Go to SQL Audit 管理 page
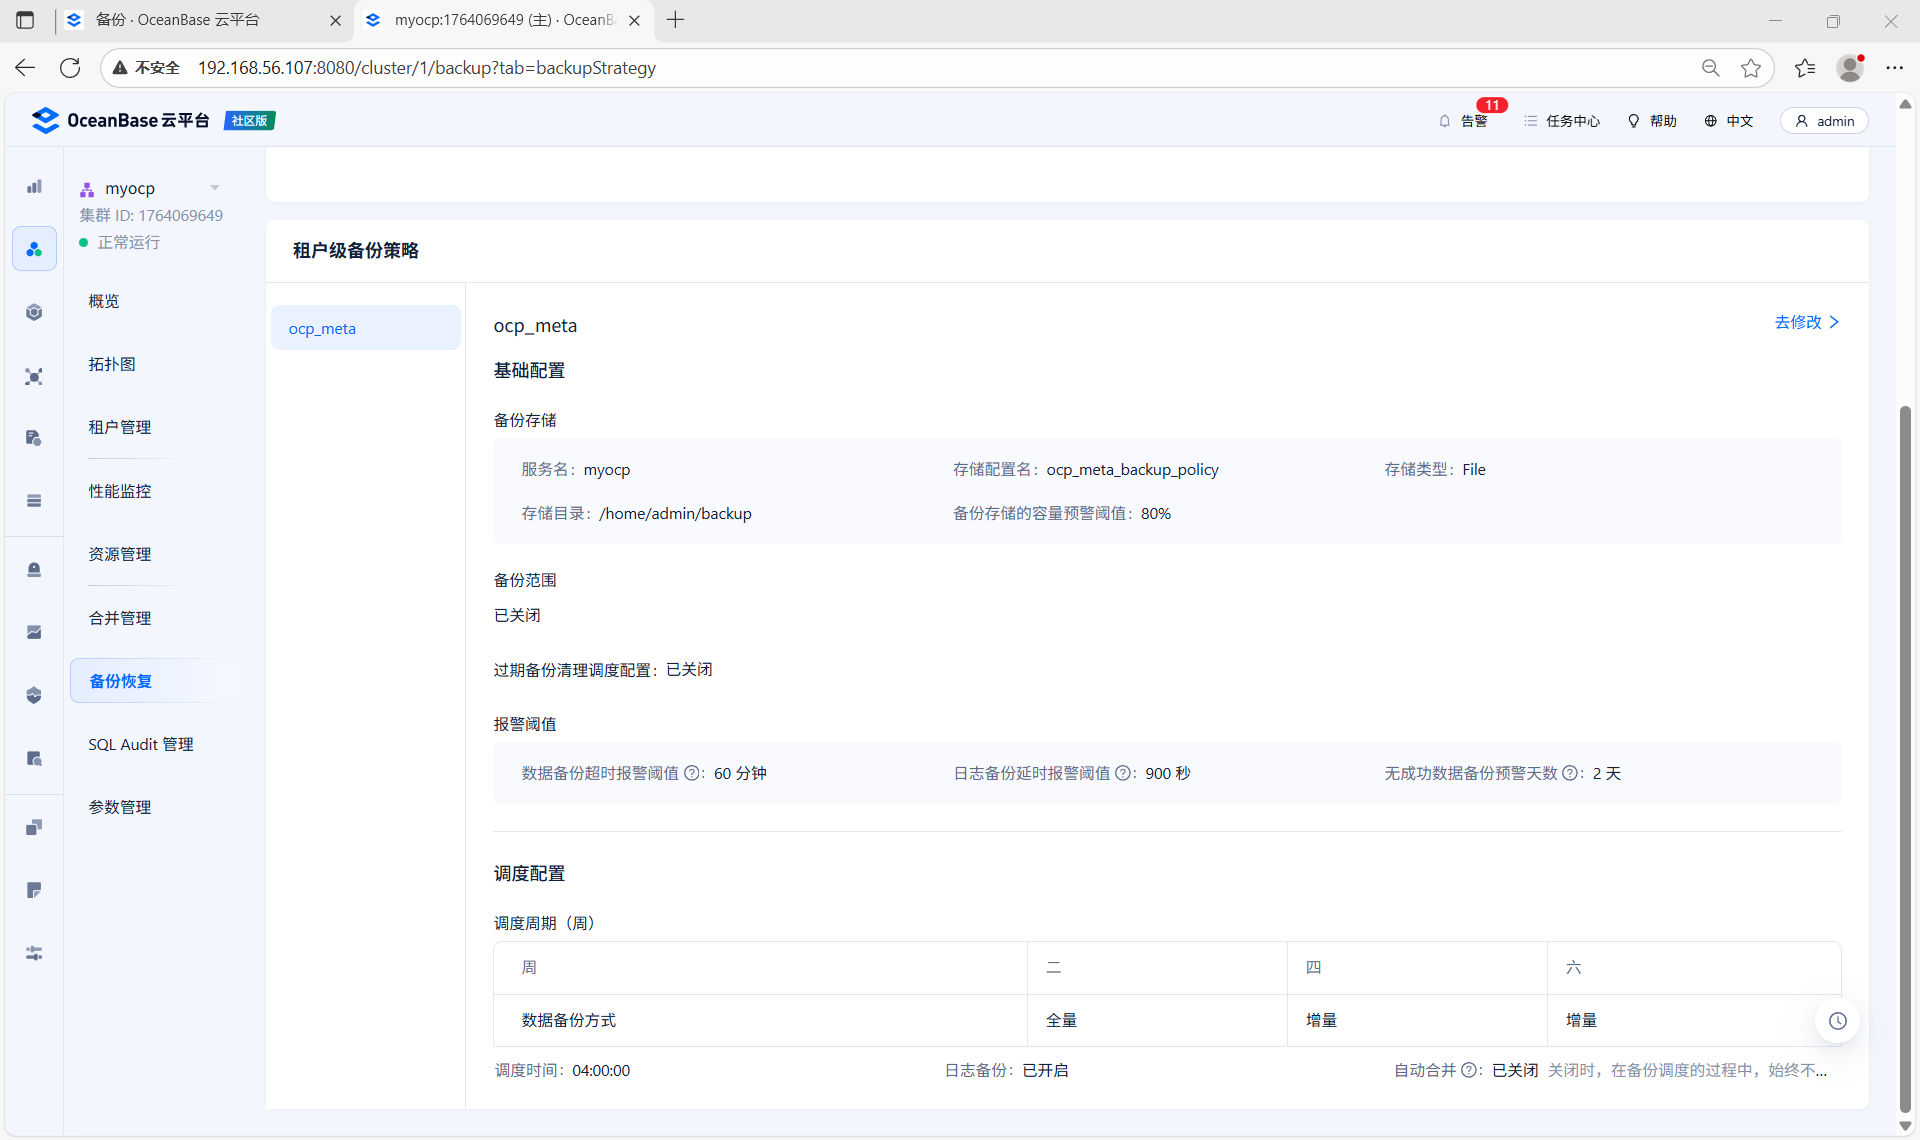This screenshot has width=1920, height=1140. [141, 744]
